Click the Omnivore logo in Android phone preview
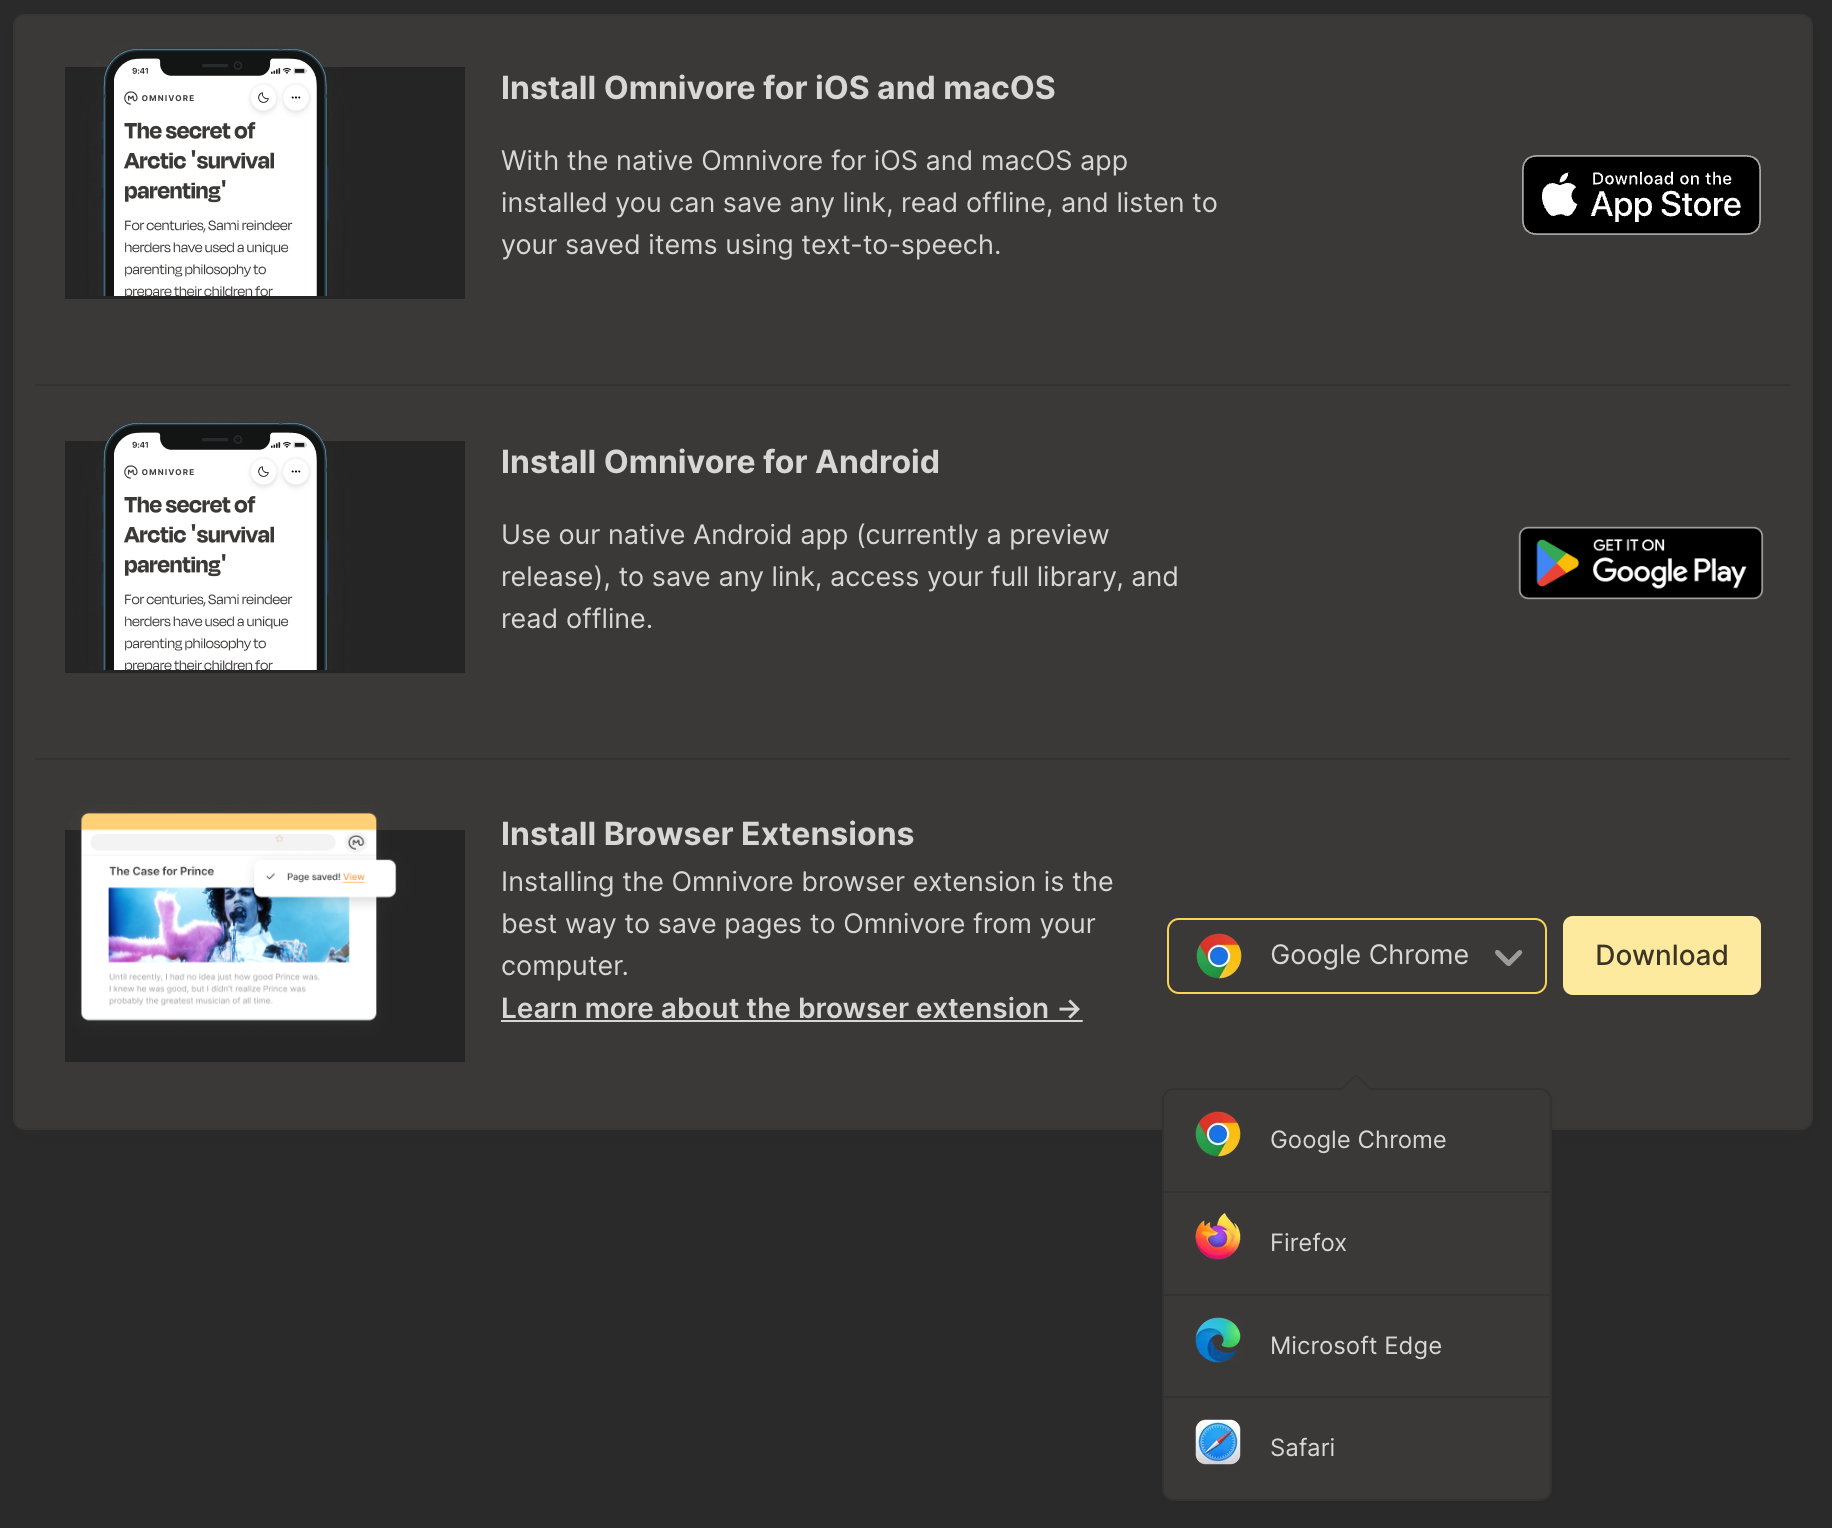 point(160,472)
